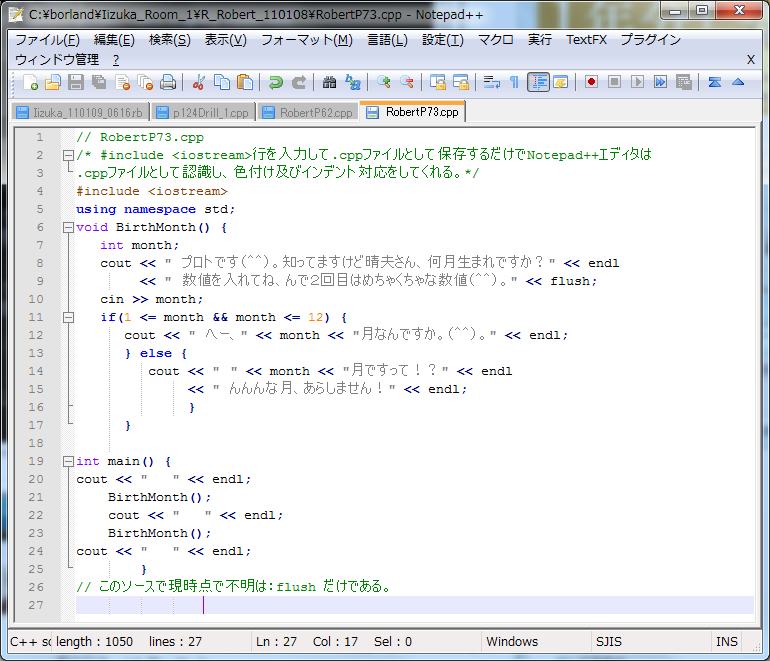The image size is (770, 661).
Task: Open the ウィンドウ管理 menu
Action: [57, 60]
